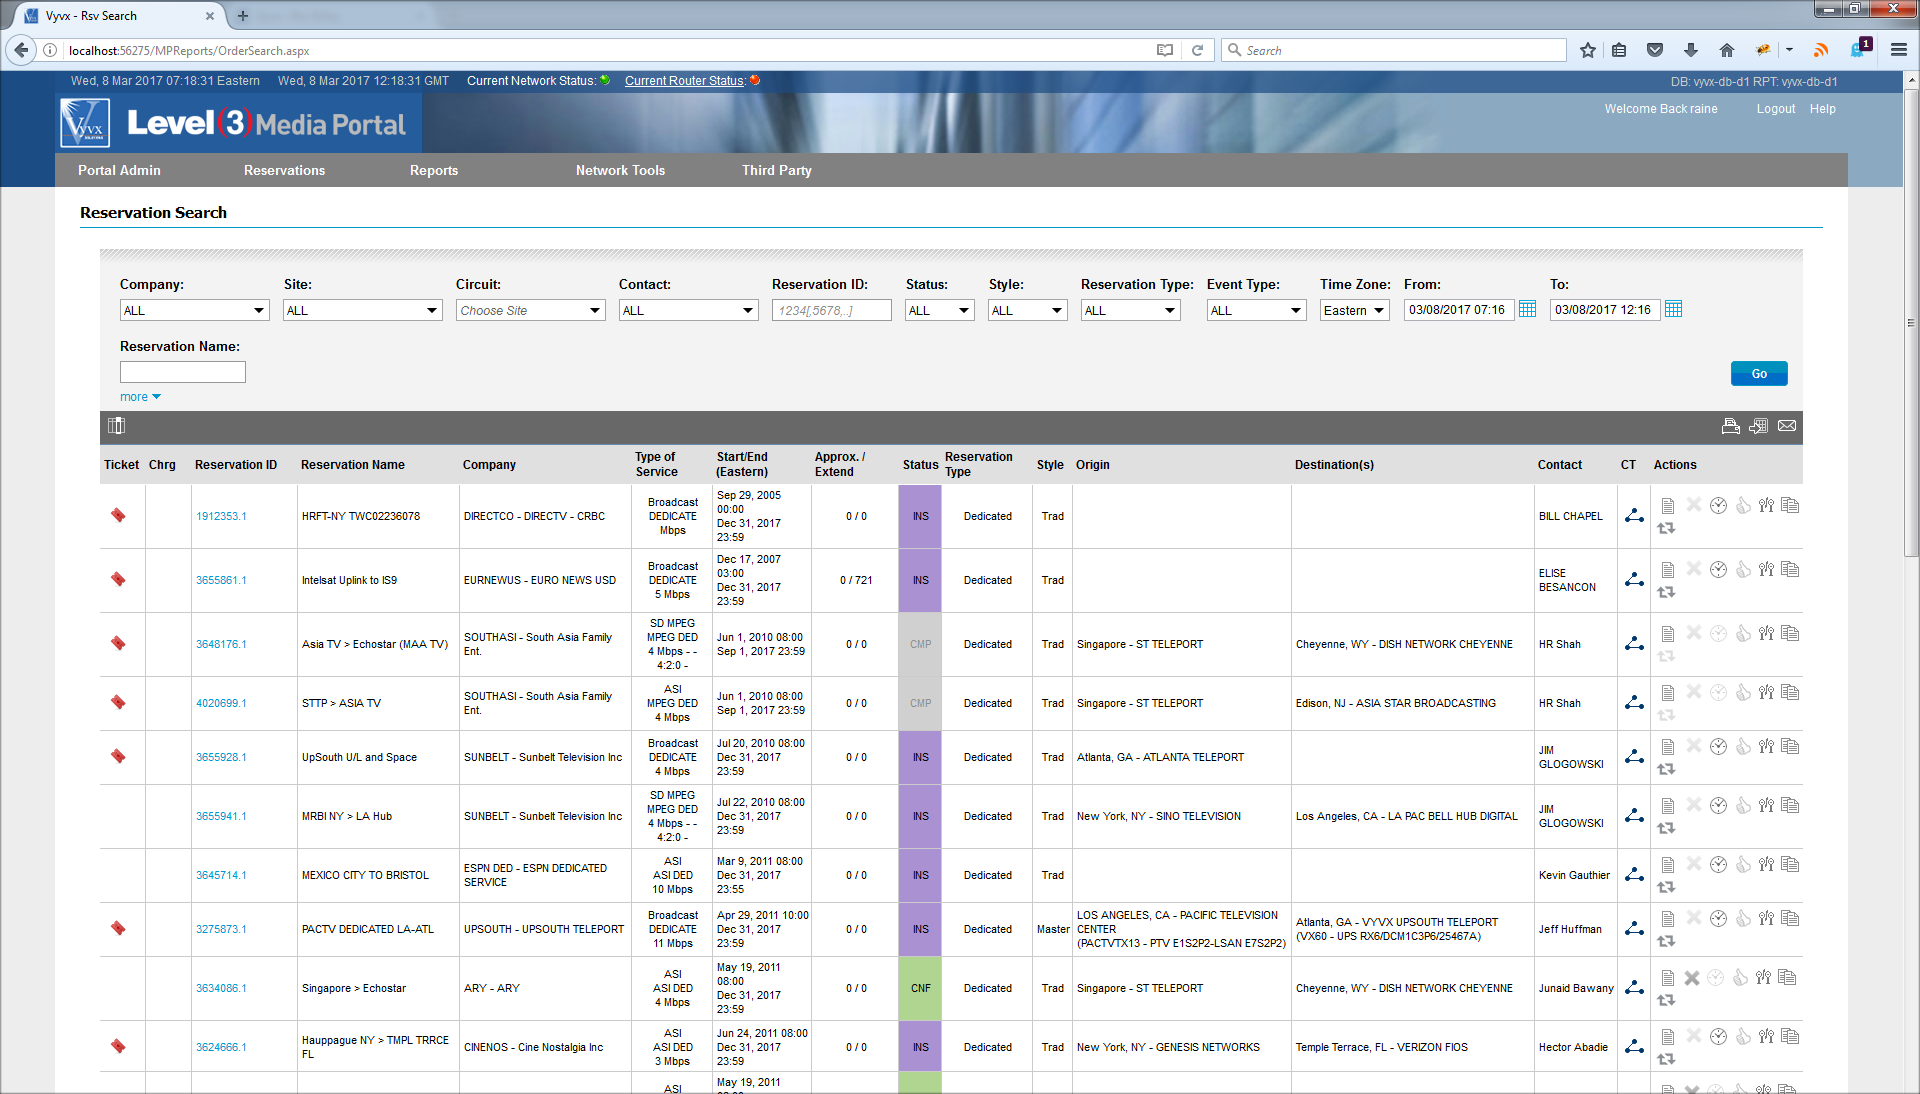The image size is (1920, 1094).
Task: Open the Status dropdown filter
Action: [939, 310]
